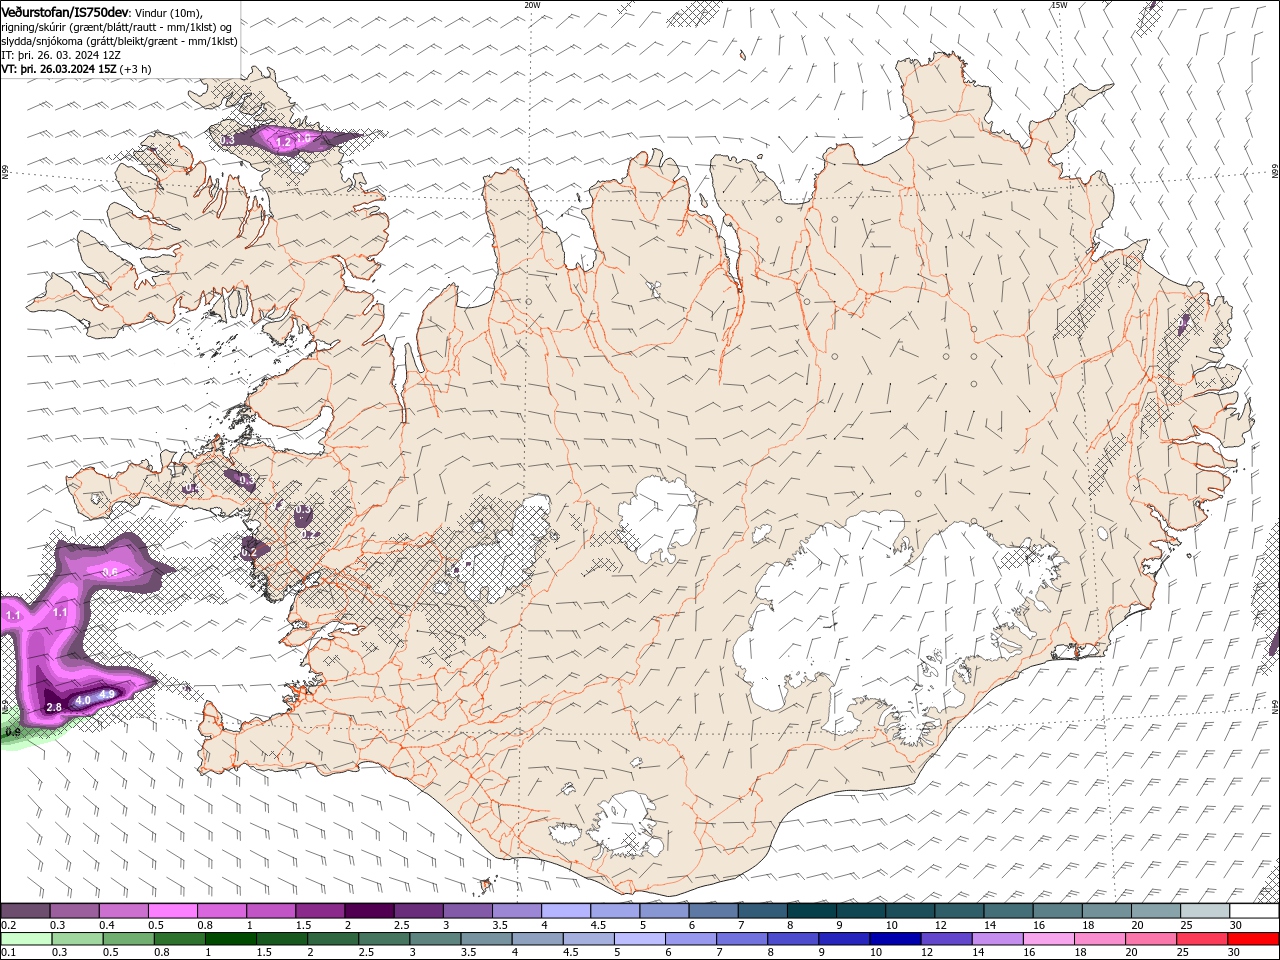Screen dimensions: 1280x960
Task: Select the 'VT: þri. 26.03.2024 15Z (+3 h)' line
Action: (x=77, y=69)
